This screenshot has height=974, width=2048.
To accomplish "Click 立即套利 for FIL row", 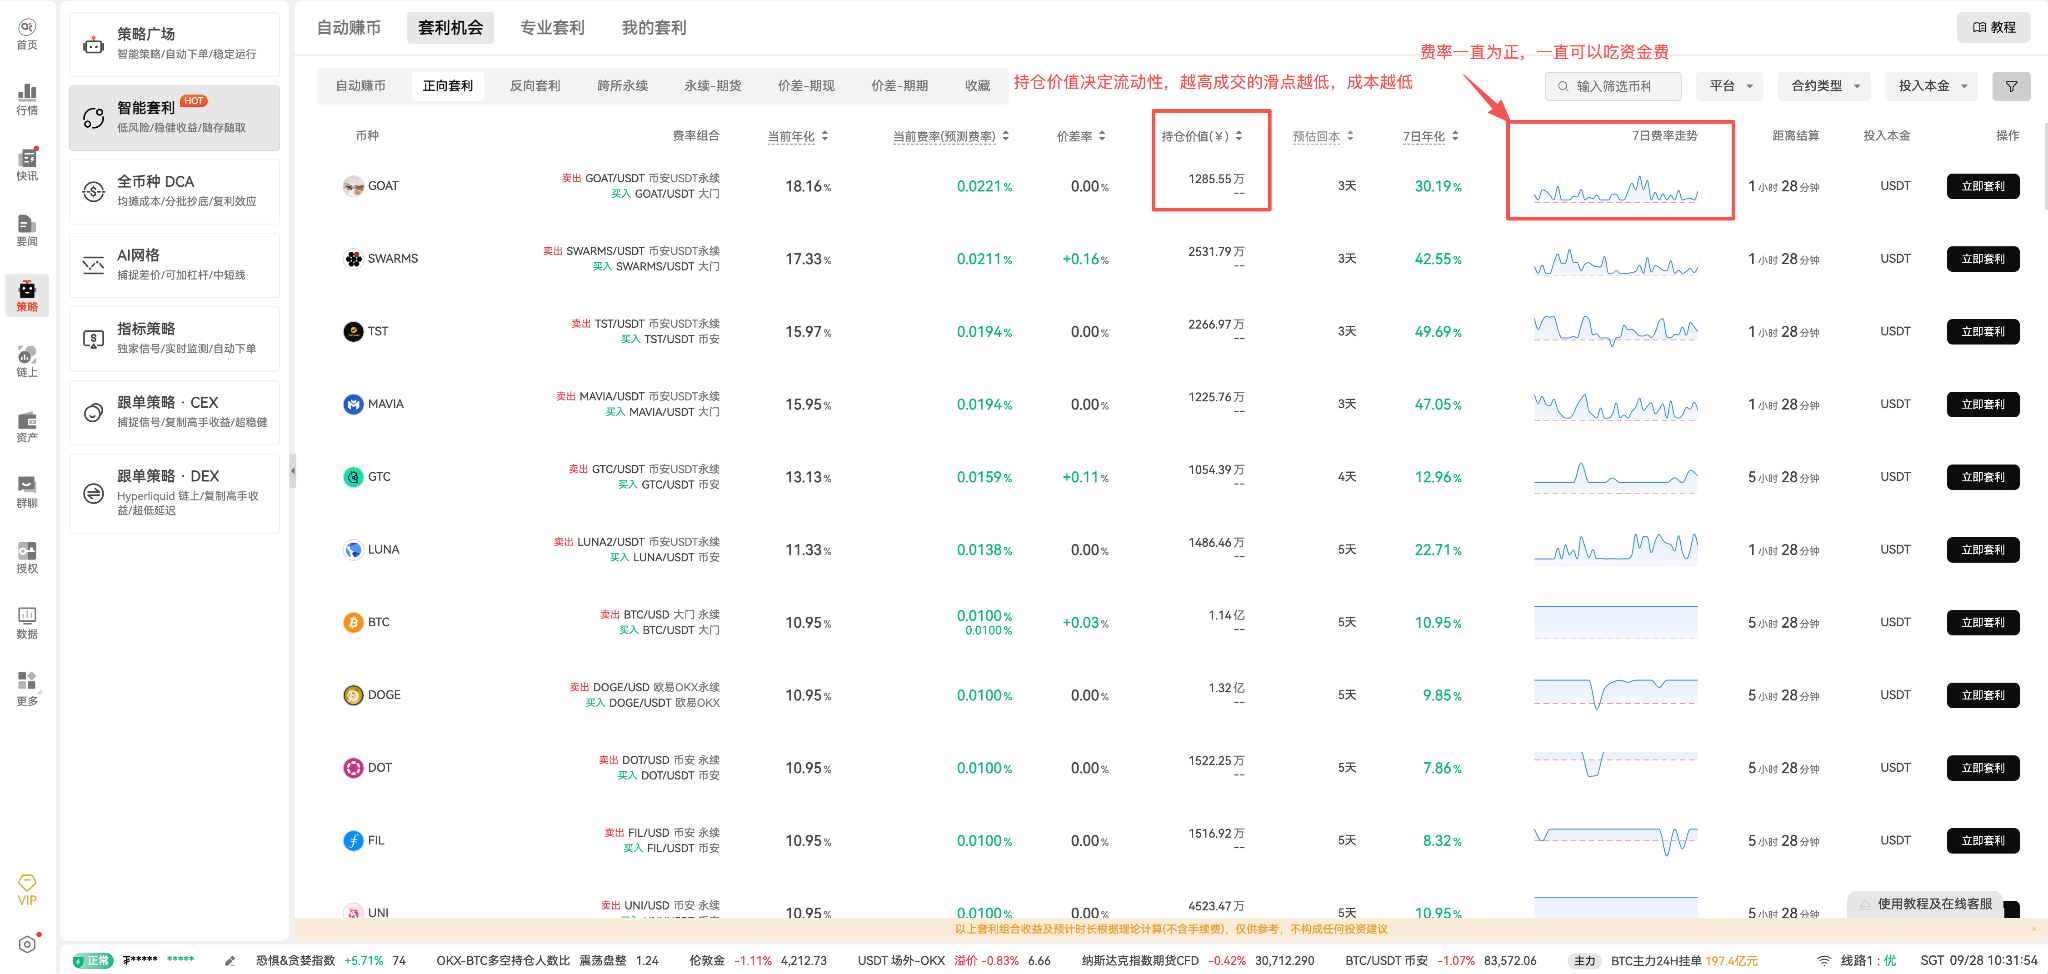I will click(x=1983, y=841).
